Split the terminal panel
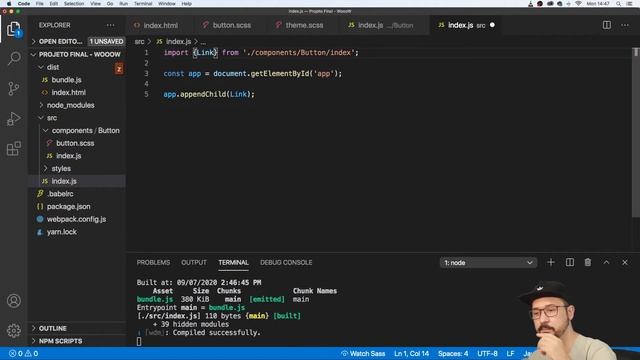Image resolution: width=640 pixels, height=360 pixels. (x=570, y=262)
